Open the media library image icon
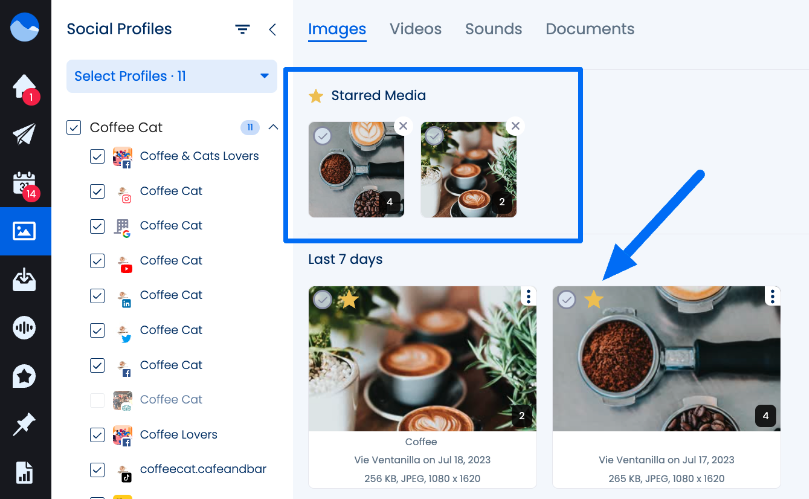809x499 pixels. pos(24,231)
